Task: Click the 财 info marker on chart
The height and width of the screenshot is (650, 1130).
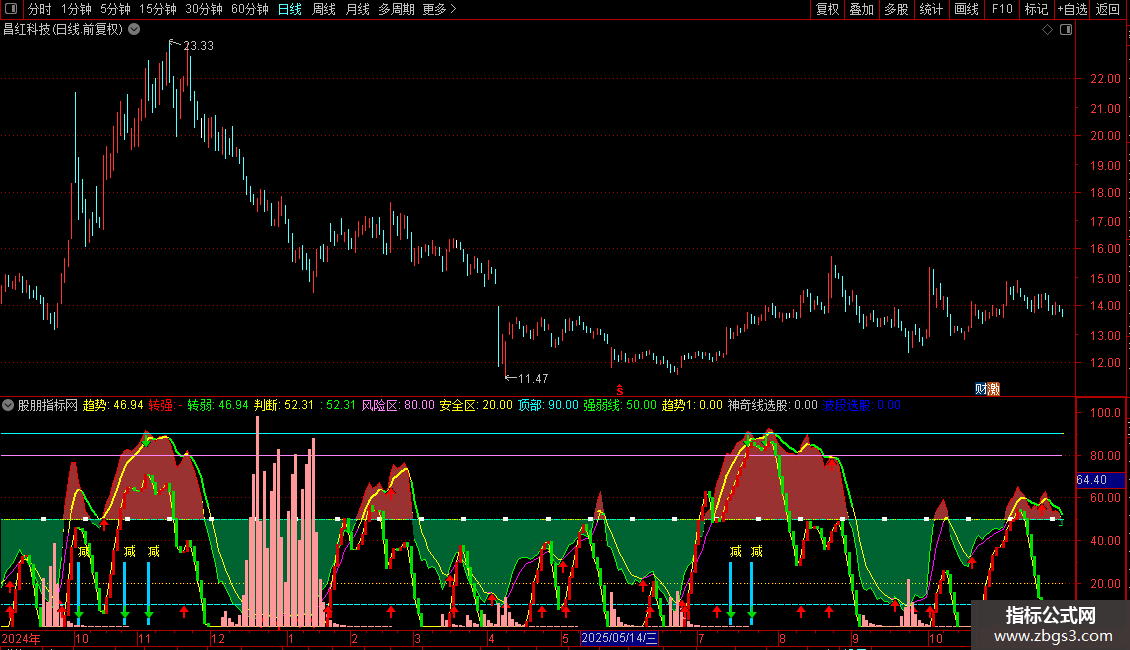Action: pyautogui.click(x=981, y=389)
